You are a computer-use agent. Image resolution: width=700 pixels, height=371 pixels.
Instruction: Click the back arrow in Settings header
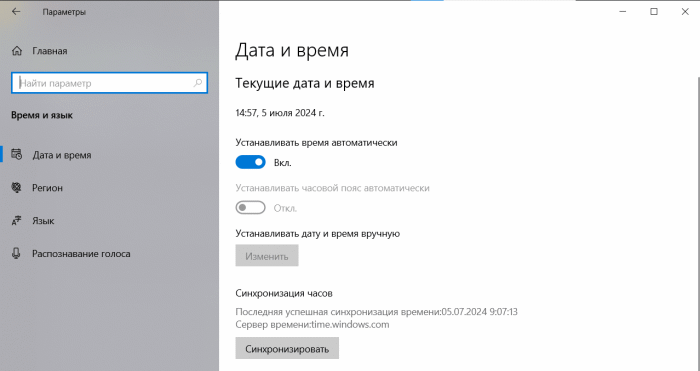coord(16,12)
